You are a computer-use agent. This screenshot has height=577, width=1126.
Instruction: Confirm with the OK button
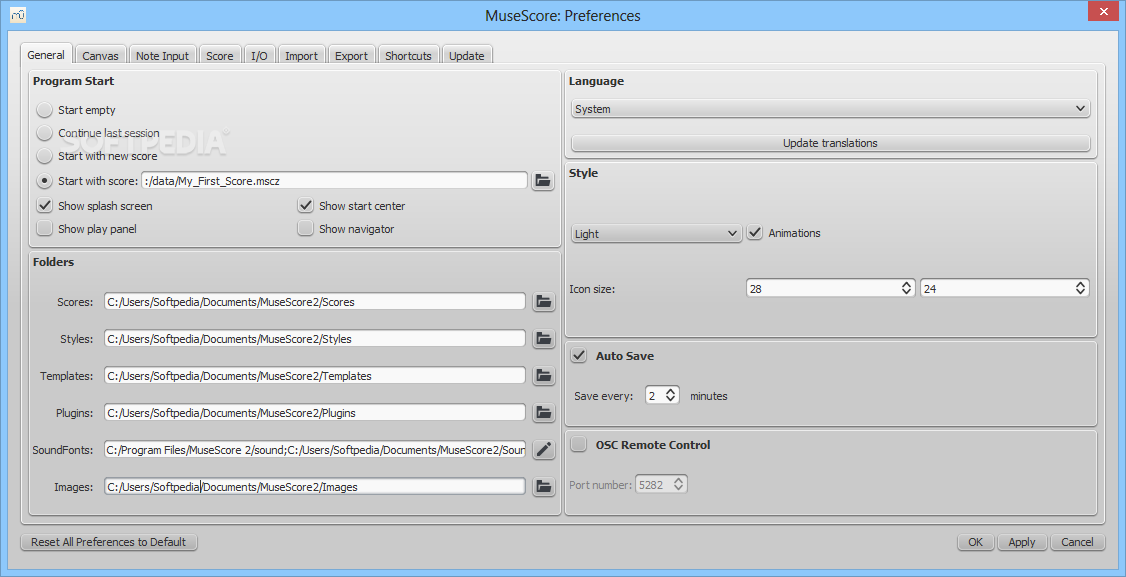point(975,542)
